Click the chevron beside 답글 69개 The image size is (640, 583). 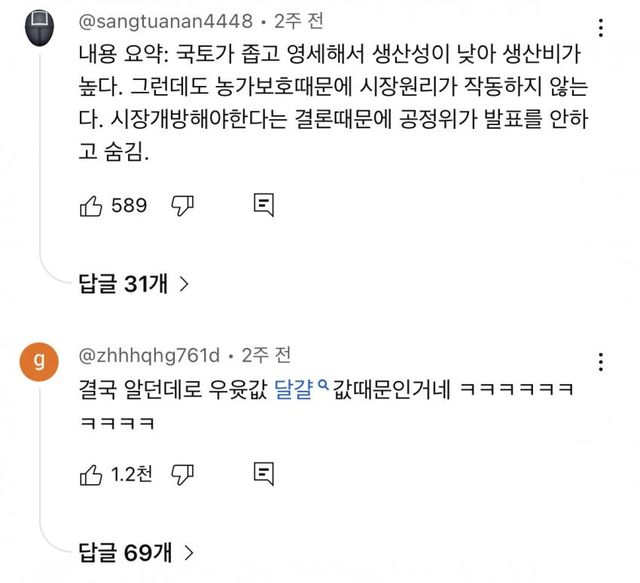pyautogui.click(x=184, y=551)
